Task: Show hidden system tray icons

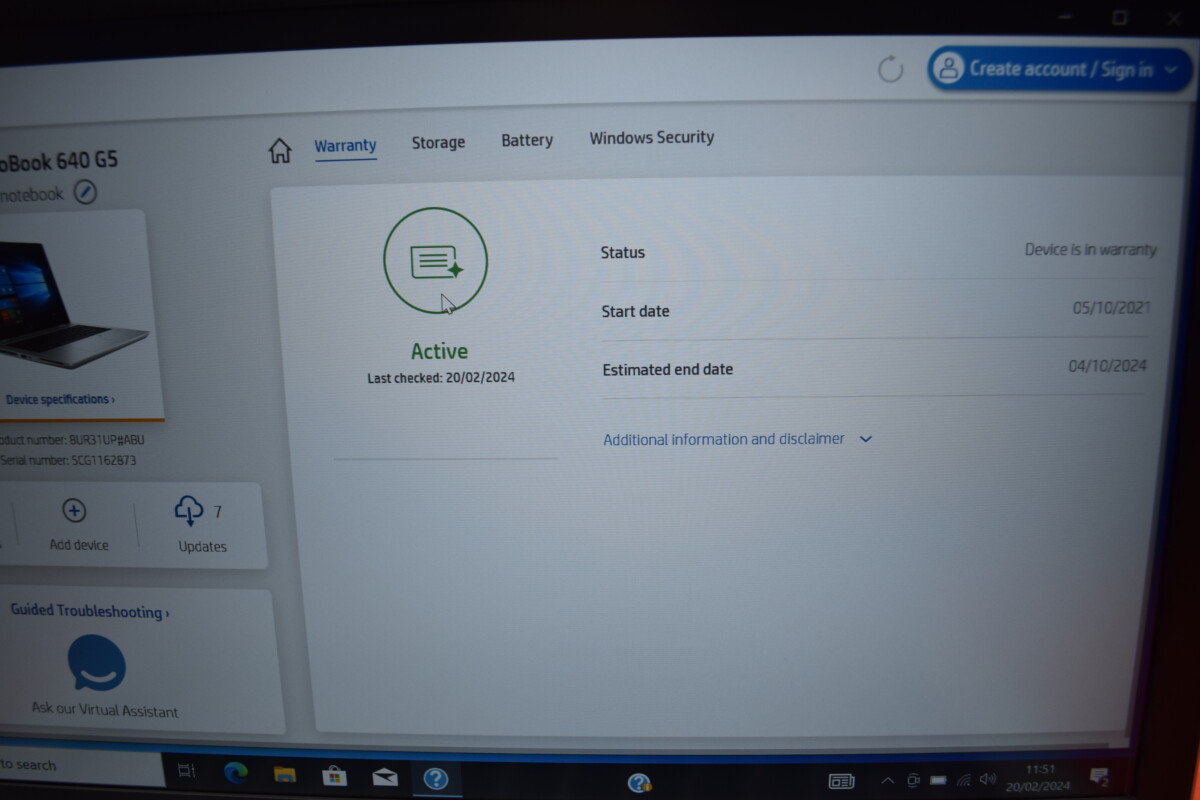Action: coord(887,780)
